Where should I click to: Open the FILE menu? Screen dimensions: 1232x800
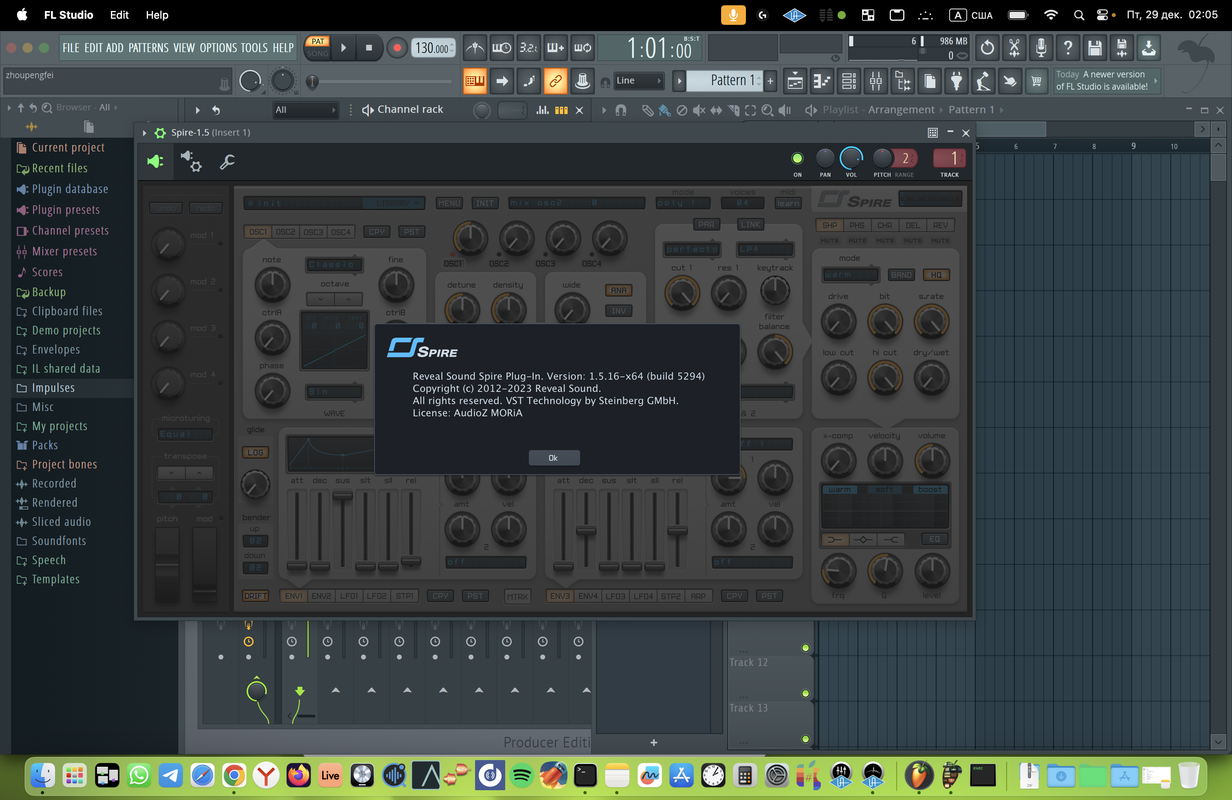(70, 47)
